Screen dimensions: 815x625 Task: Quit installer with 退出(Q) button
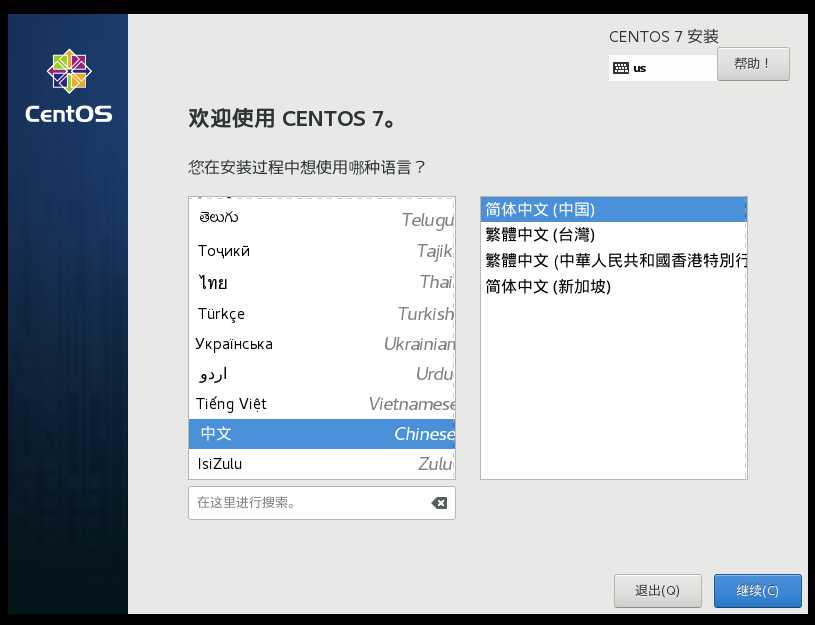pos(658,591)
